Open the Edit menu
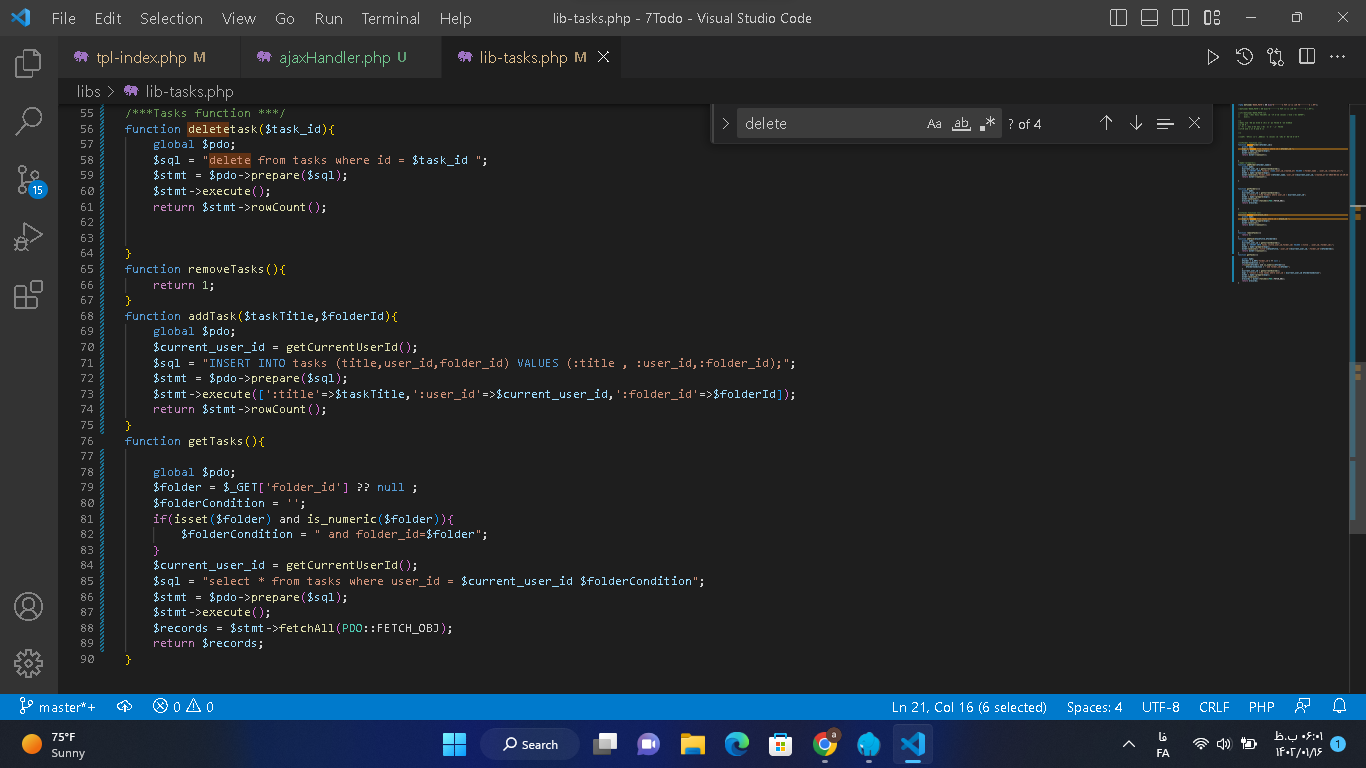The width and height of the screenshot is (1366, 768). coord(108,18)
